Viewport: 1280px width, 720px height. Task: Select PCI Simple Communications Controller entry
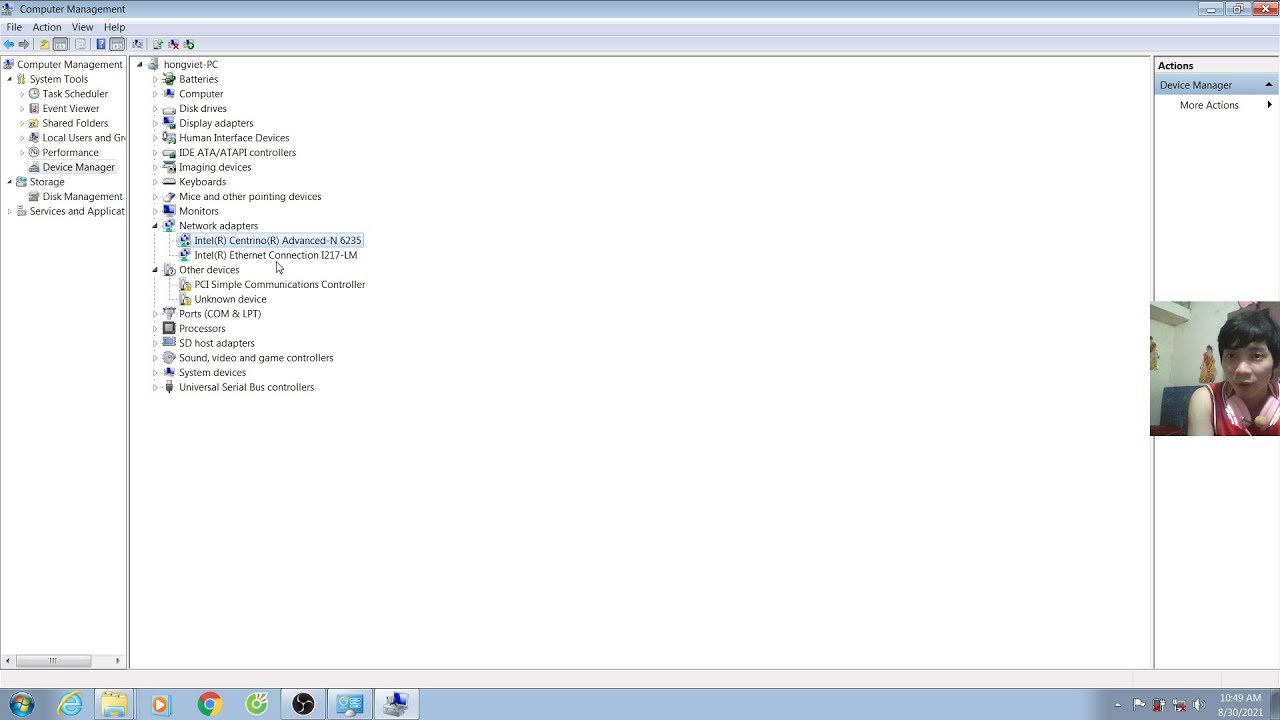280,285
